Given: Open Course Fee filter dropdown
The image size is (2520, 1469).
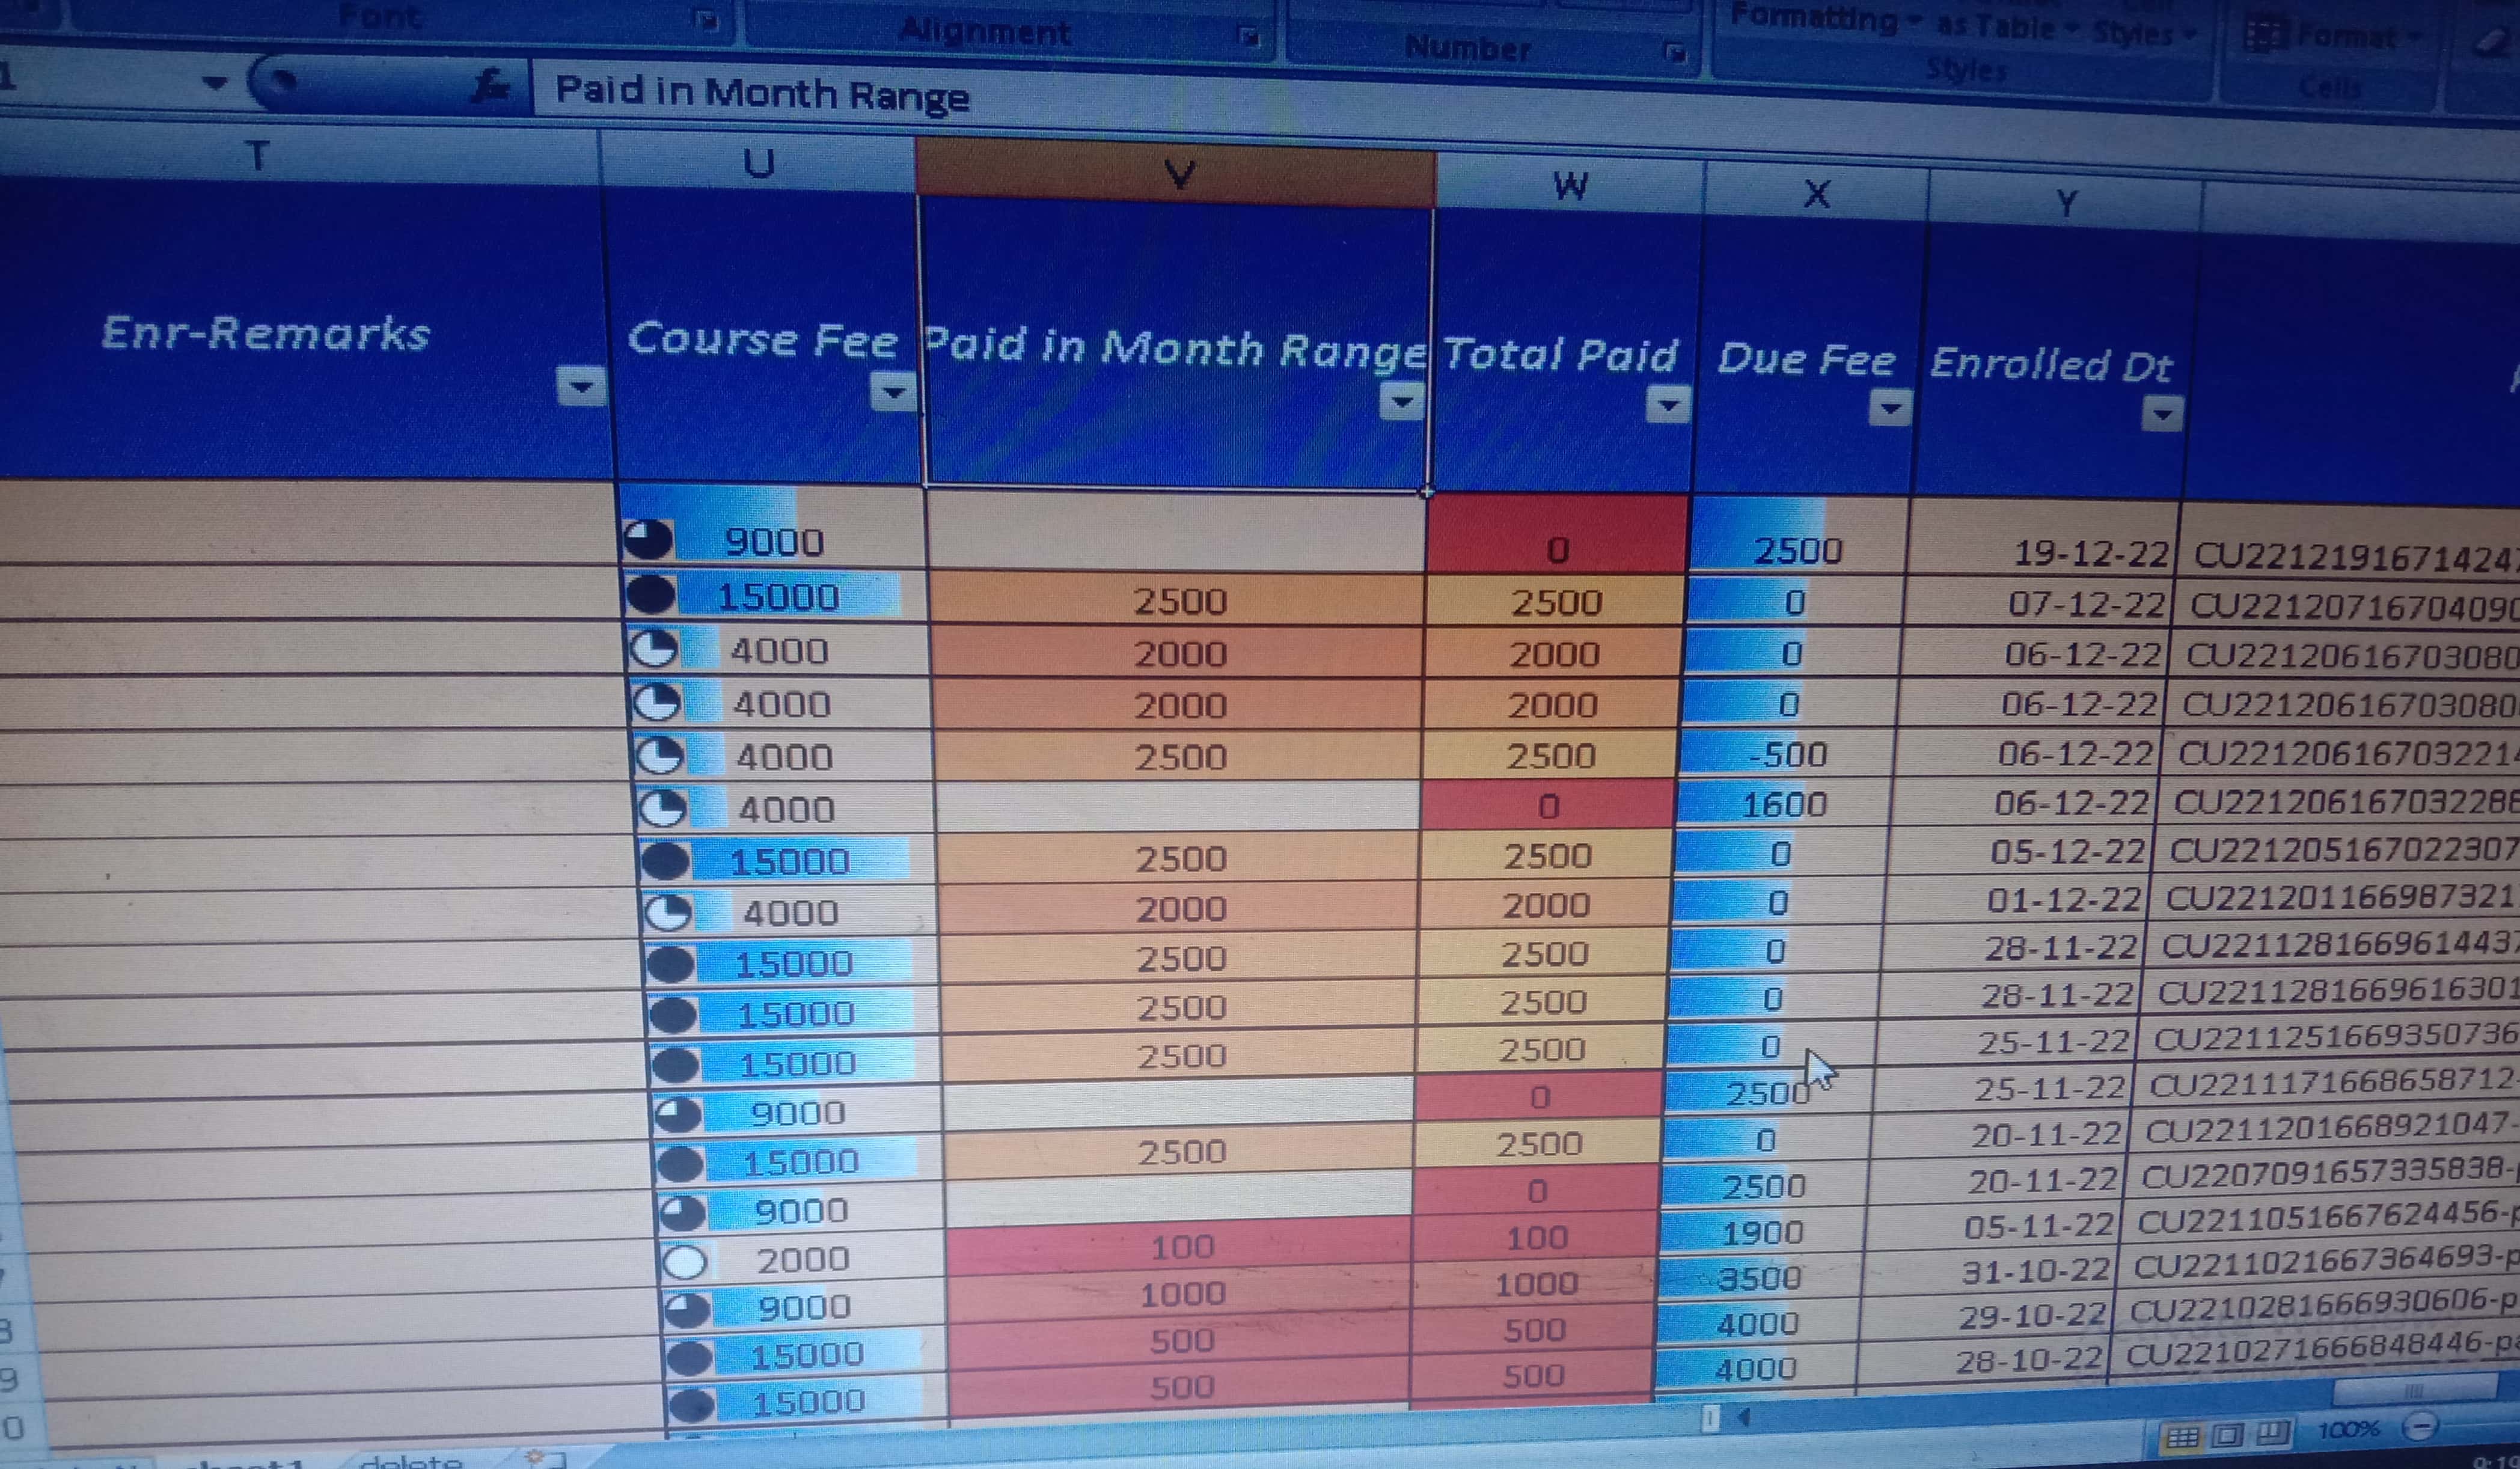Looking at the screenshot, I should [893, 391].
